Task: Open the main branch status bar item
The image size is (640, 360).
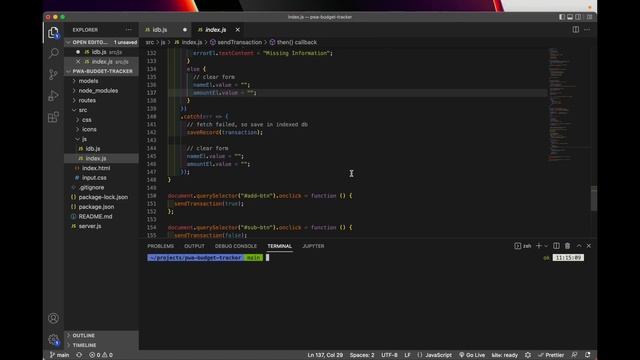Action: tap(59, 355)
